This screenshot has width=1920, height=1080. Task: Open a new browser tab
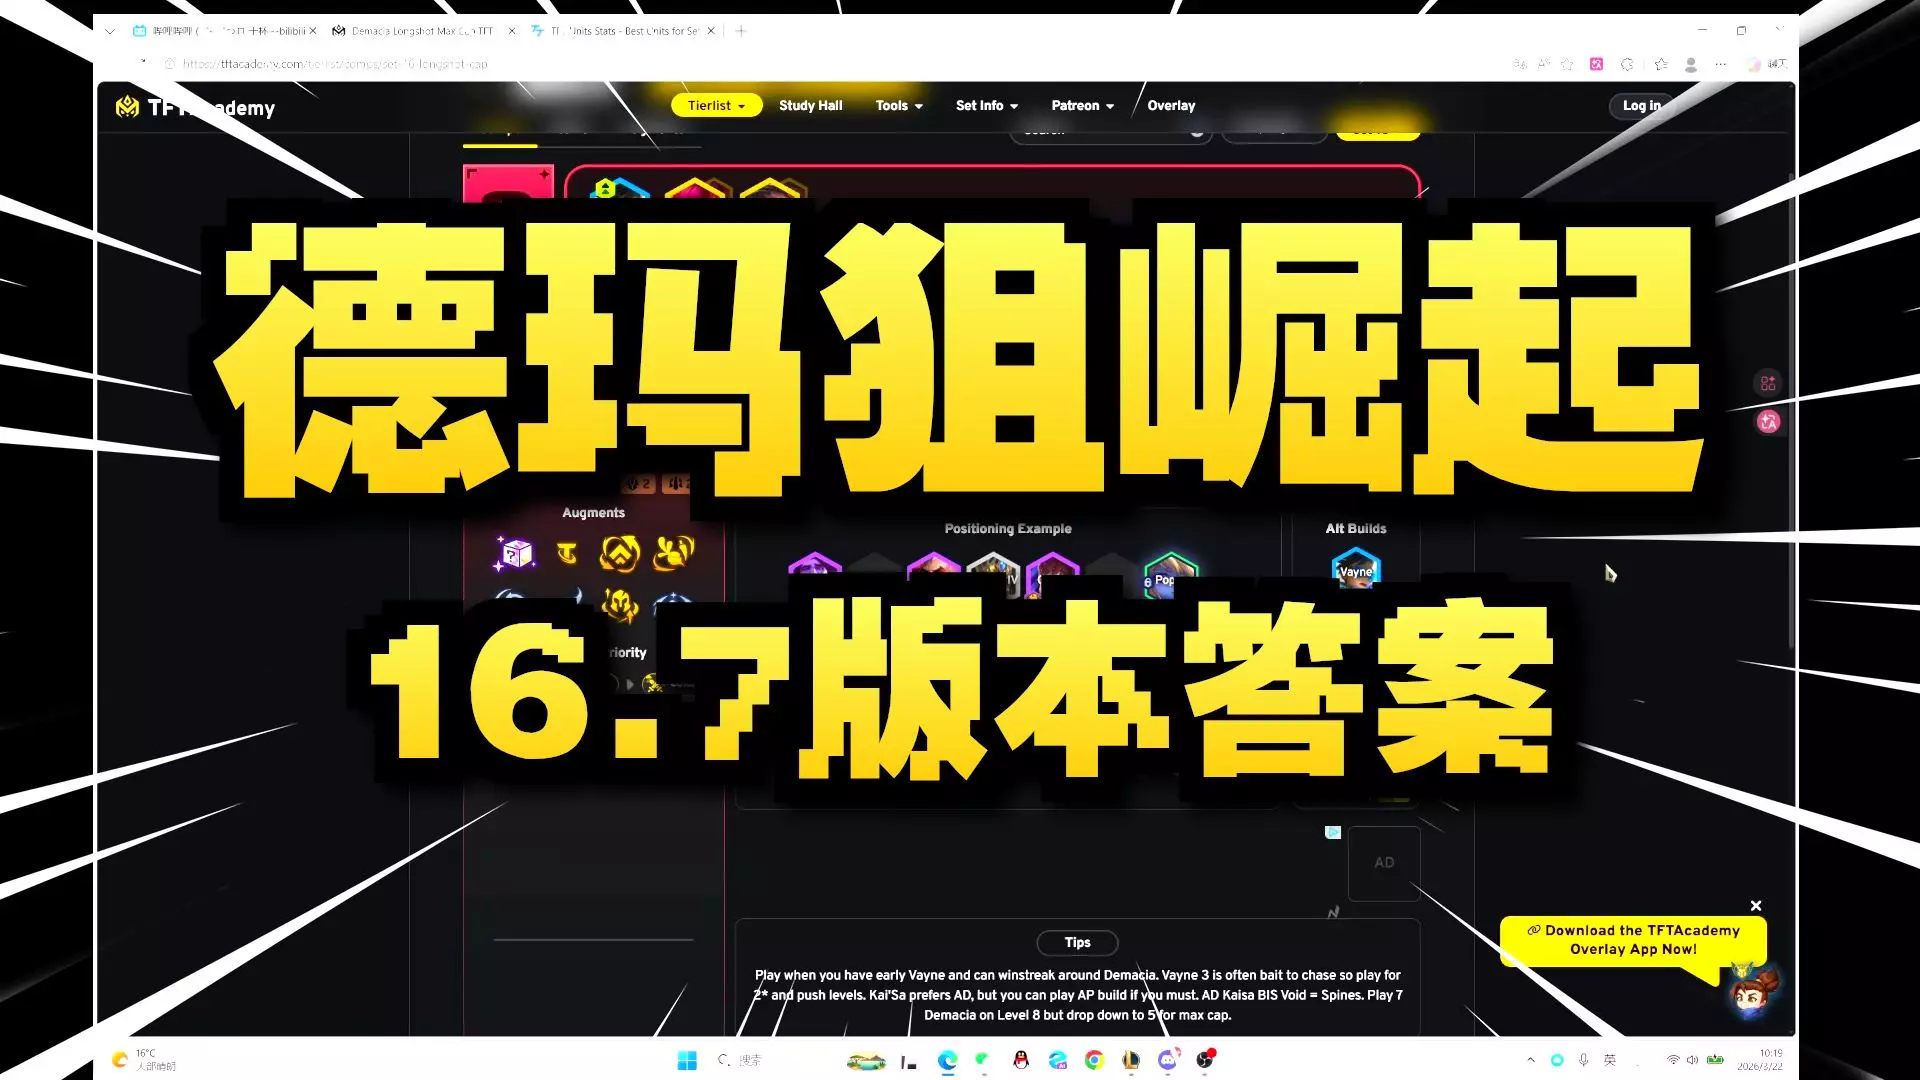(x=741, y=31)
